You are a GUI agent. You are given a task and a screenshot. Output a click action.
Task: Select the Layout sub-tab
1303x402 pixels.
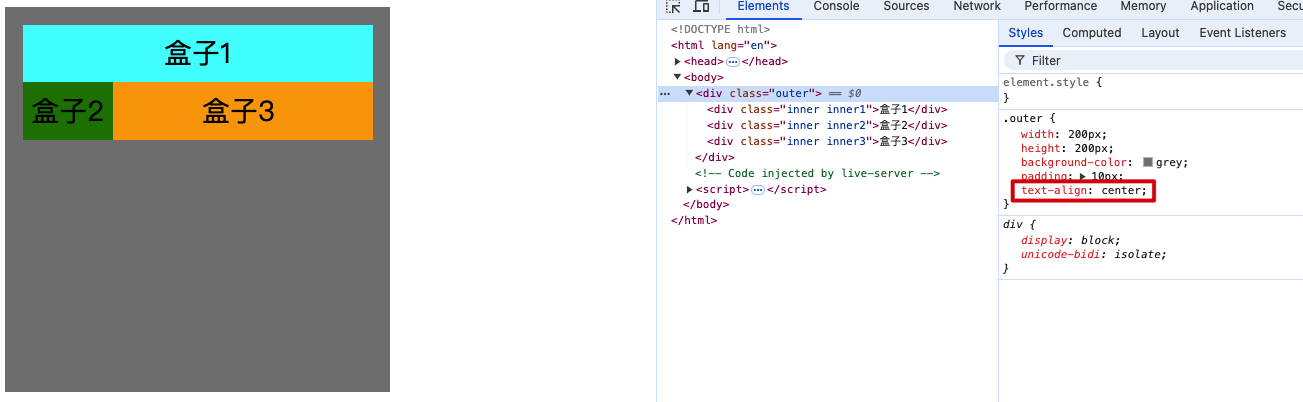tap(1160, 33)
